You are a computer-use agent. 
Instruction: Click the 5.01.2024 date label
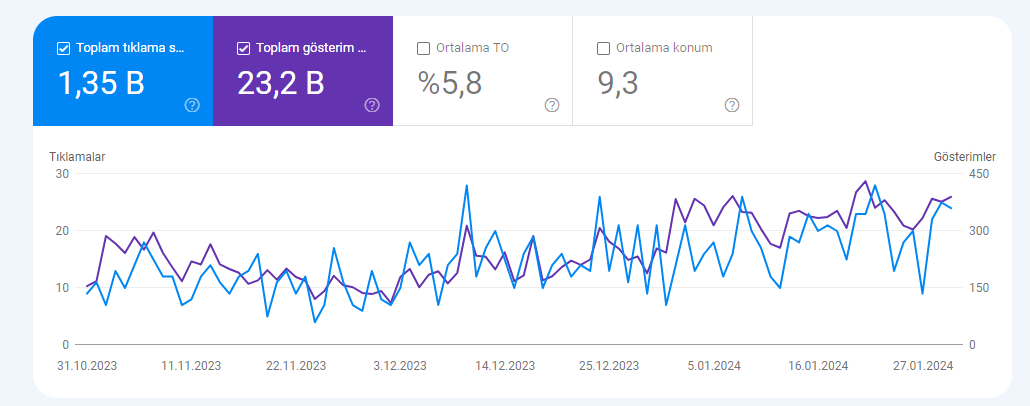point(714,366)
